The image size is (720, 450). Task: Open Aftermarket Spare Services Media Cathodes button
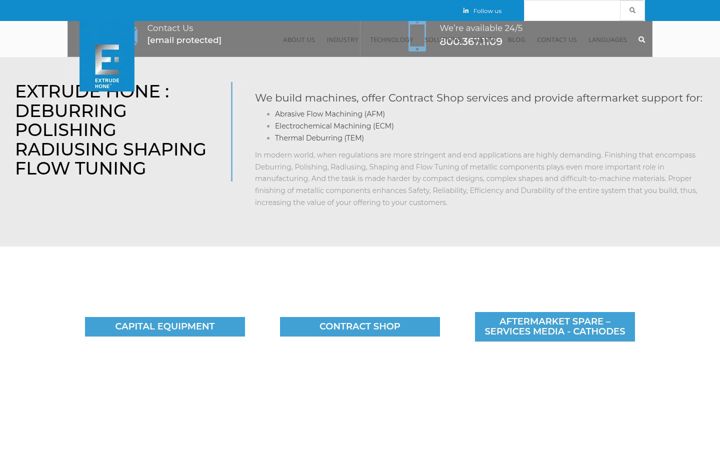(x=555, y=326)
